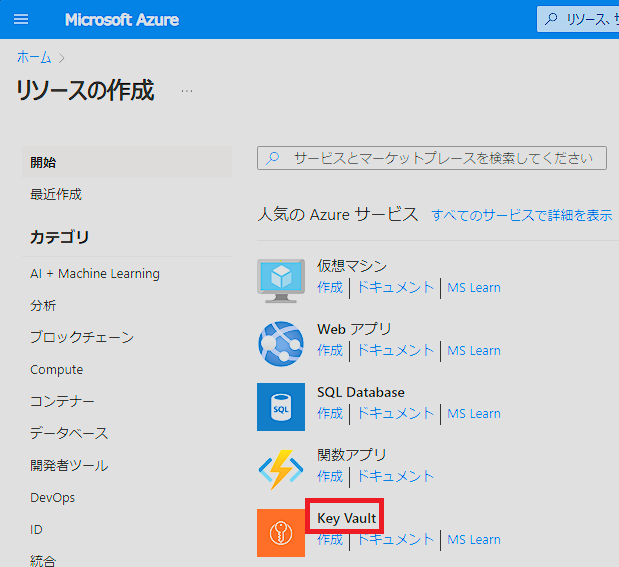Viewport: 619px width, 567px height.
Task: Open ドキュメント for SQL Database
Action: pos(395,413)
